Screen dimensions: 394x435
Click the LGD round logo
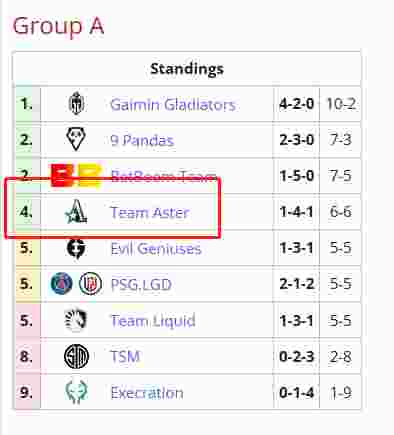(x=90, y=284)
